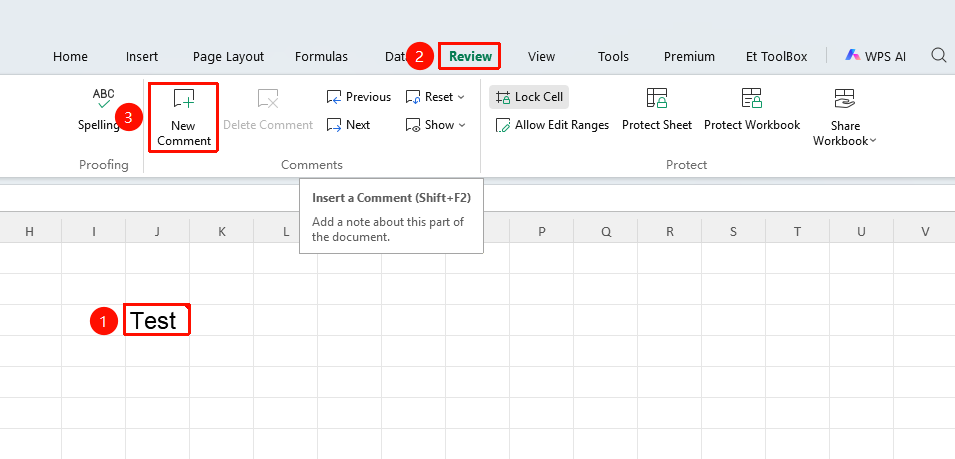Insert a New Comment
The width and height of the screenshot is (955, 459).
[183, 117]
